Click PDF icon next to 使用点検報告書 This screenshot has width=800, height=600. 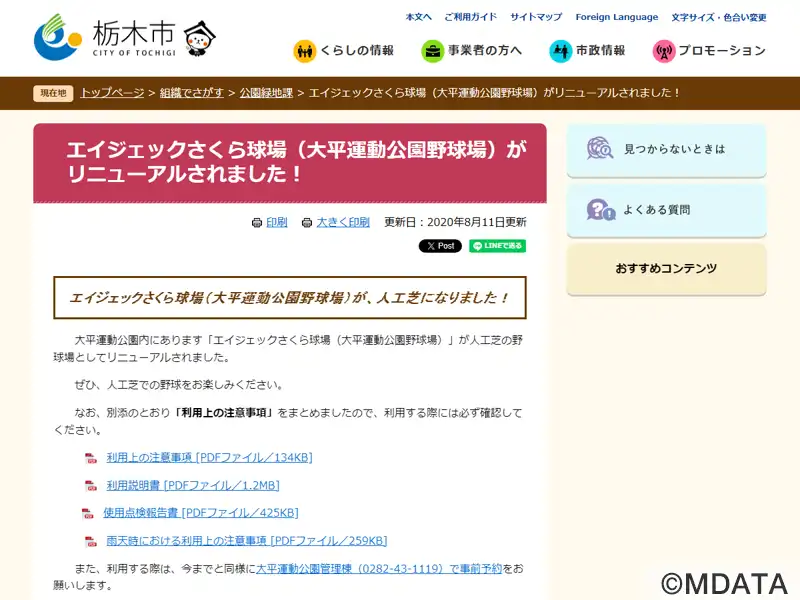coord(88,513)
